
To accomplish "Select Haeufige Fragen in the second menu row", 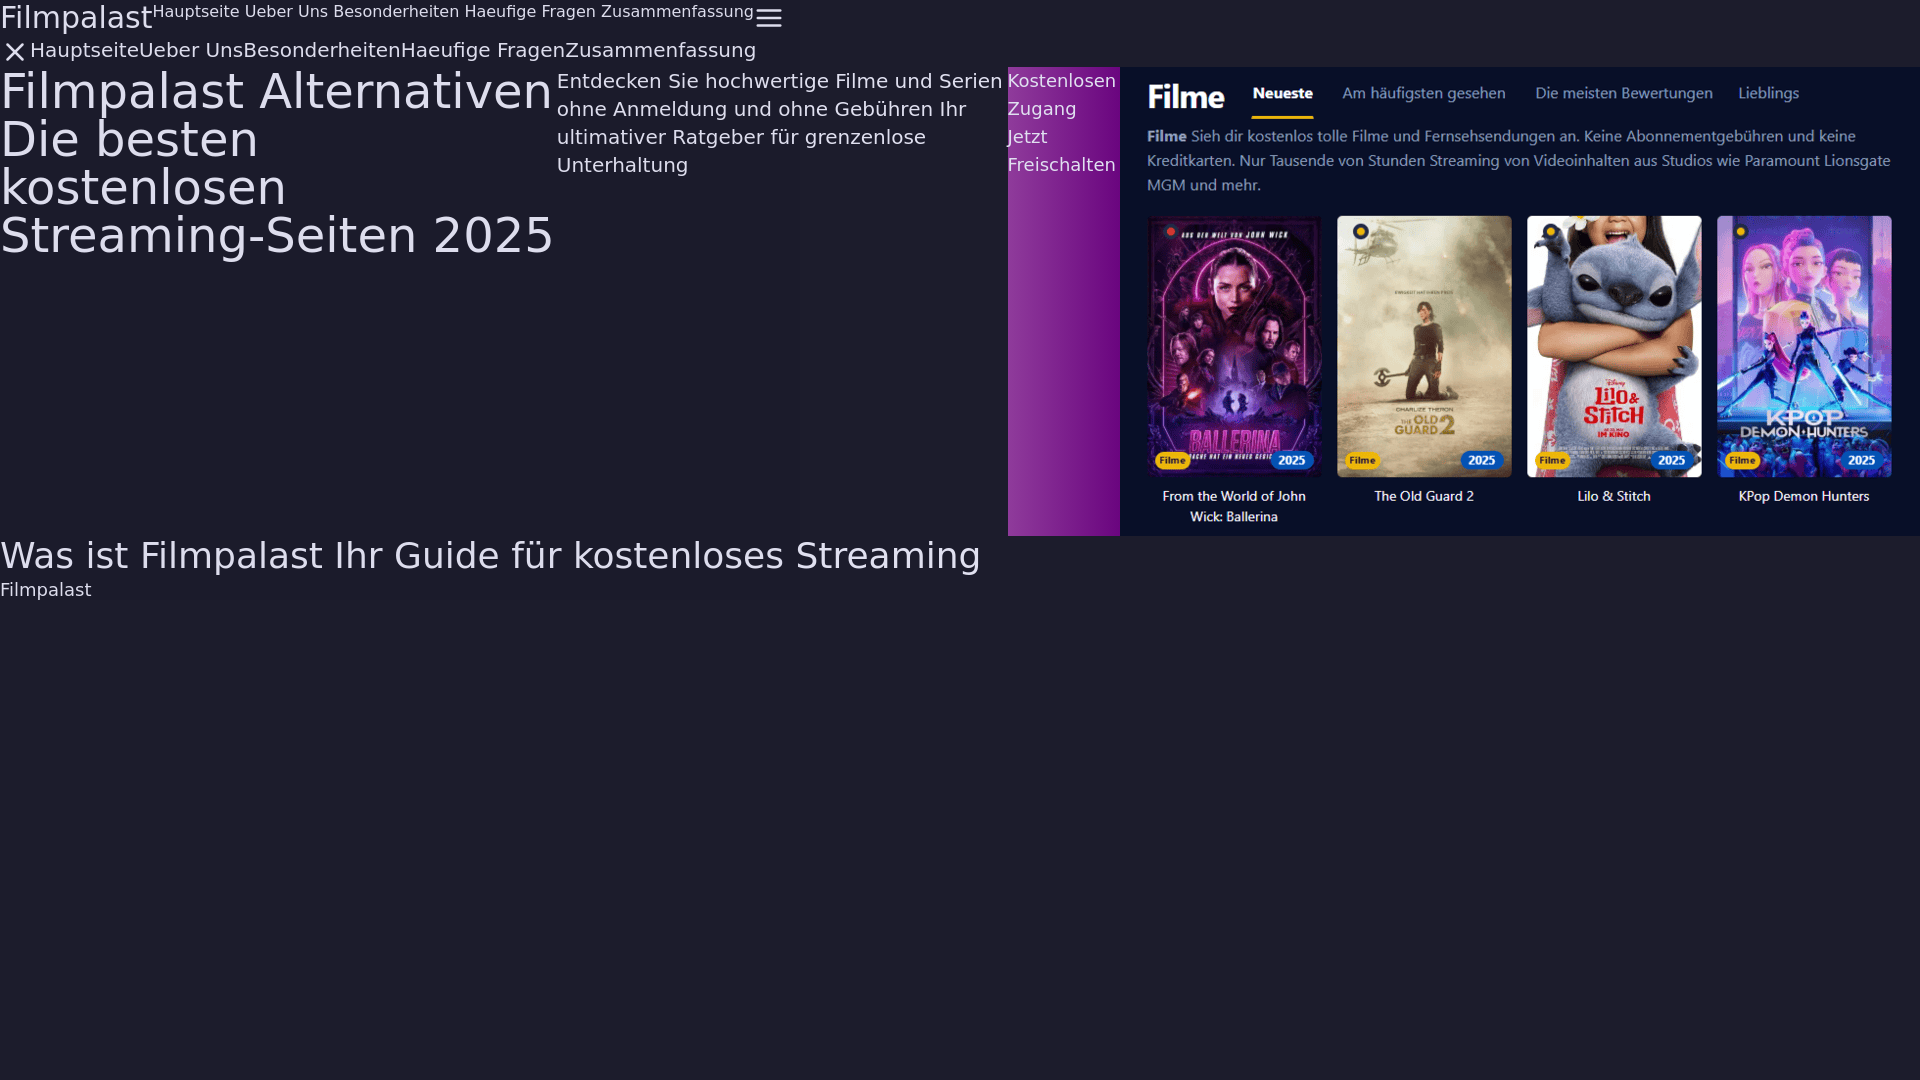I will (483, 50).
